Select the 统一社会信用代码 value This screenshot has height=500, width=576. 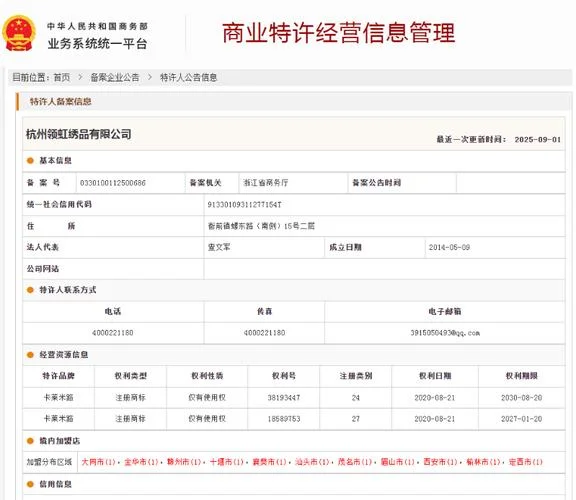coord(244,204)
